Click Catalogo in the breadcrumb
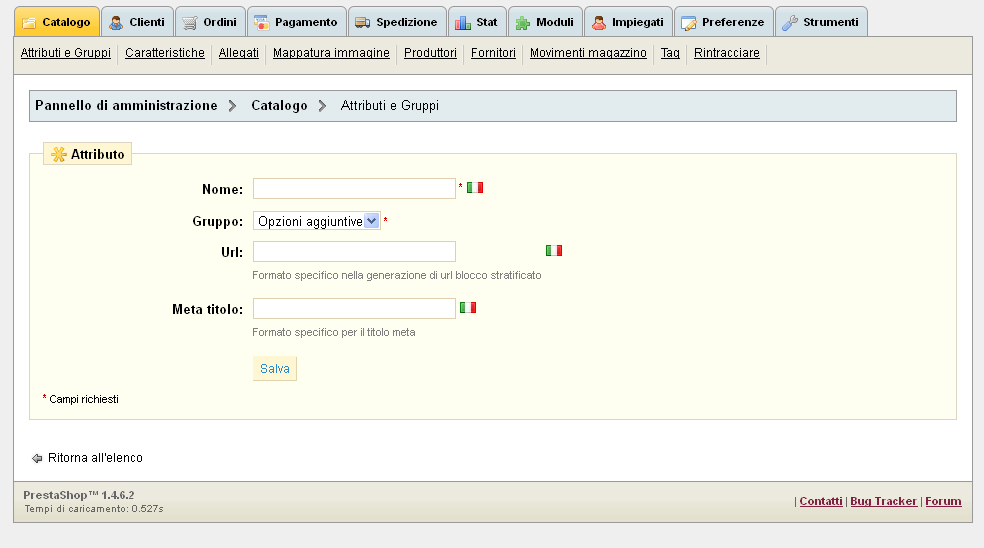The height and width of the screenshot is (548, 984). pyautogui.click(x=279, y=105)
